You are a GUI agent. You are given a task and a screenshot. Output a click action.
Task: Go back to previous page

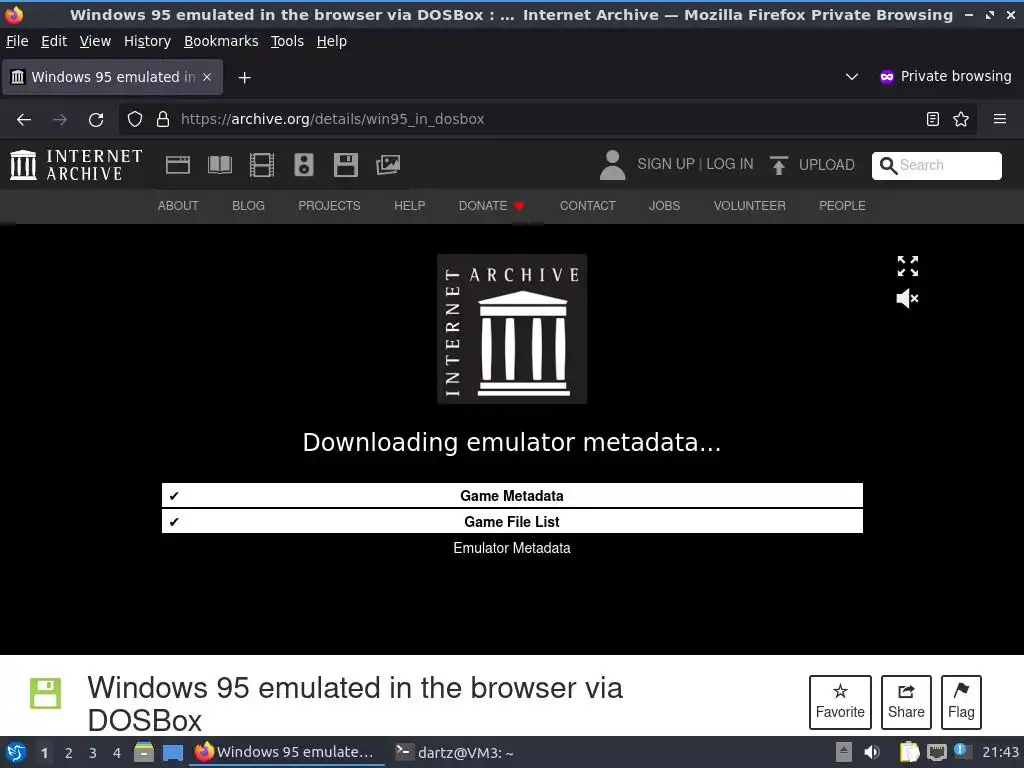pyautogui.click(x=24, y=119)
